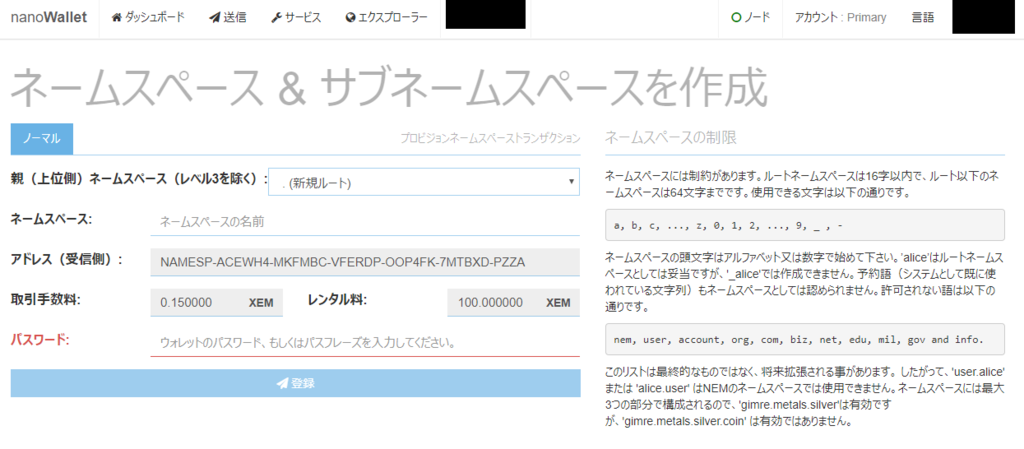Open the 送信 page

pyautogui.click(x=227, y=18)
